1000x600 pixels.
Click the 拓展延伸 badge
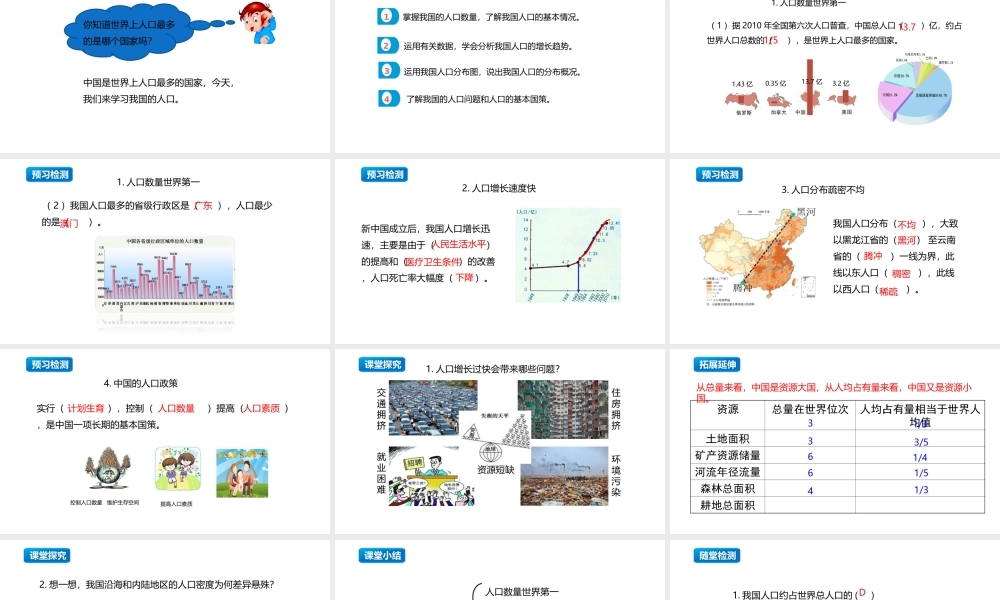pos(717,364)
